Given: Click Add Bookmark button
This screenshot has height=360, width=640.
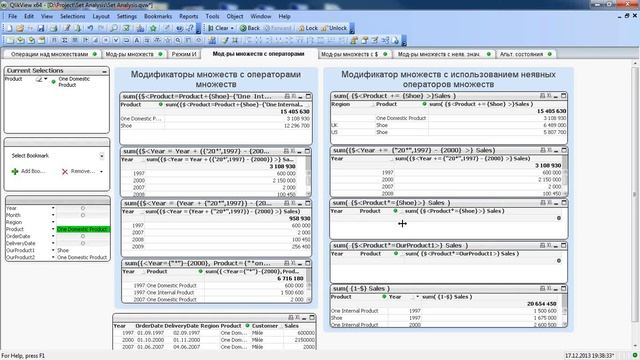Looking at the screenshot, I should [x=29, y=171].
